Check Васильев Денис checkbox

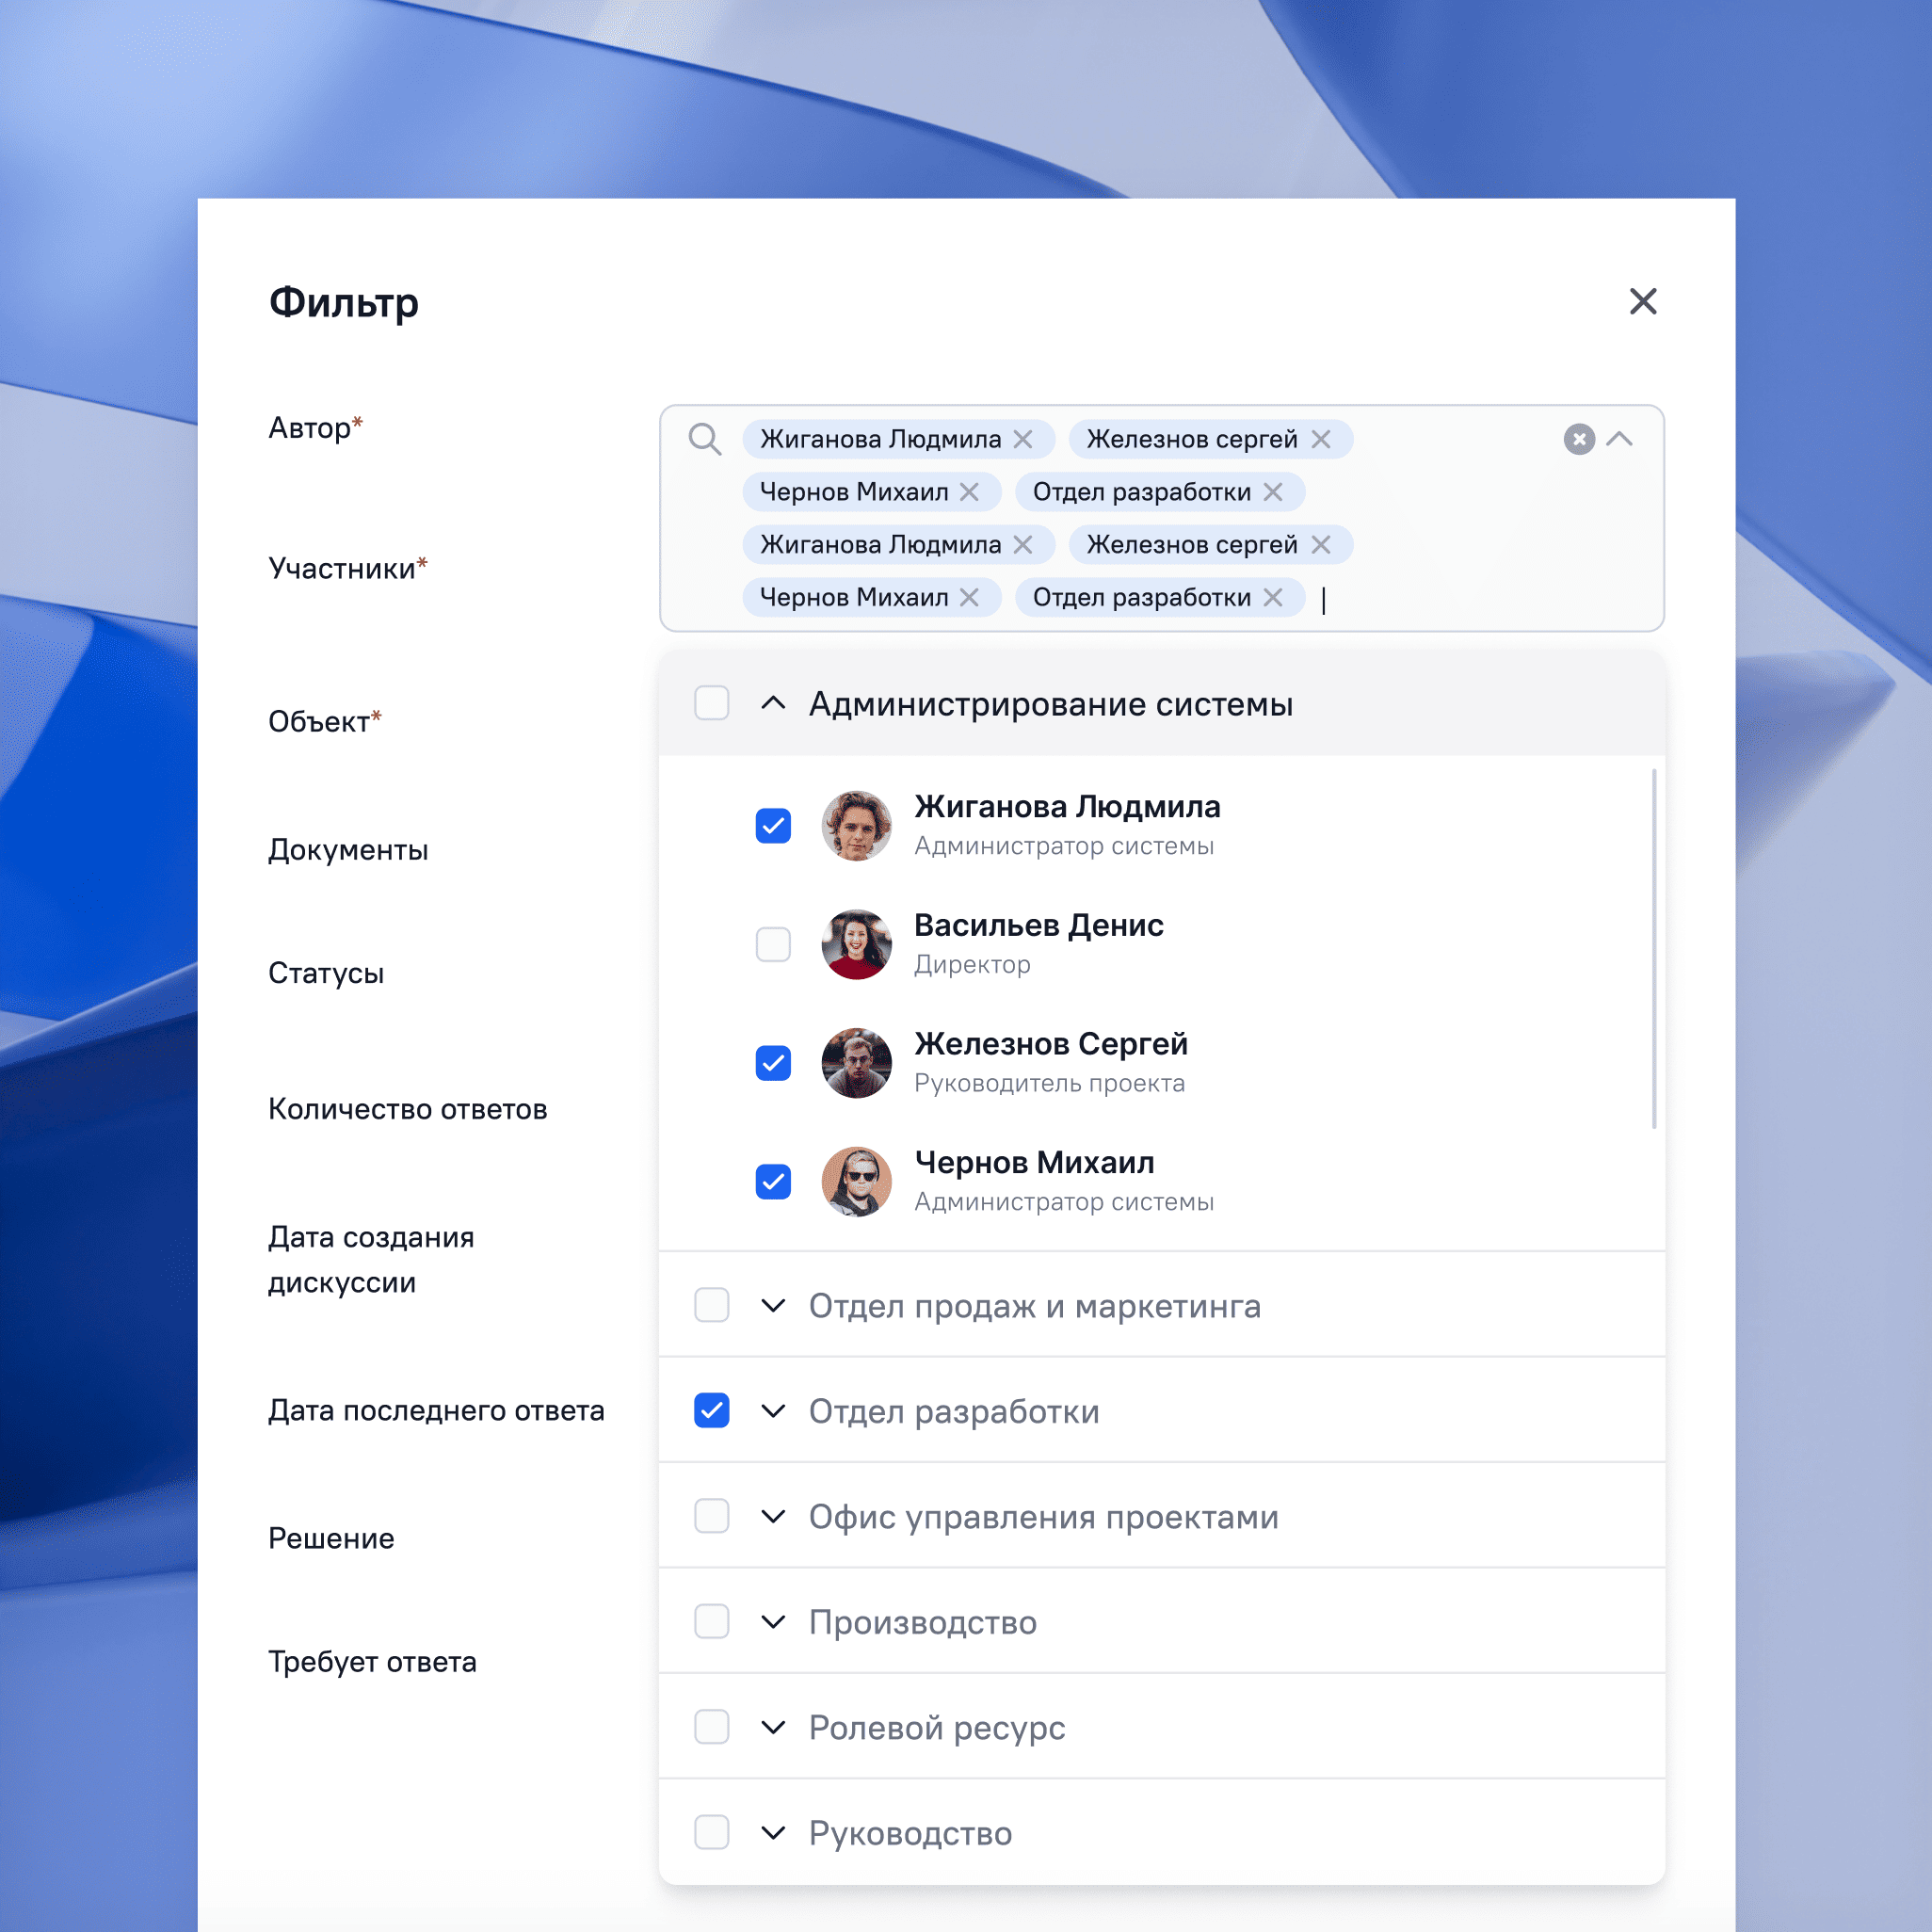pyautogui.click(x=773, y=944)
